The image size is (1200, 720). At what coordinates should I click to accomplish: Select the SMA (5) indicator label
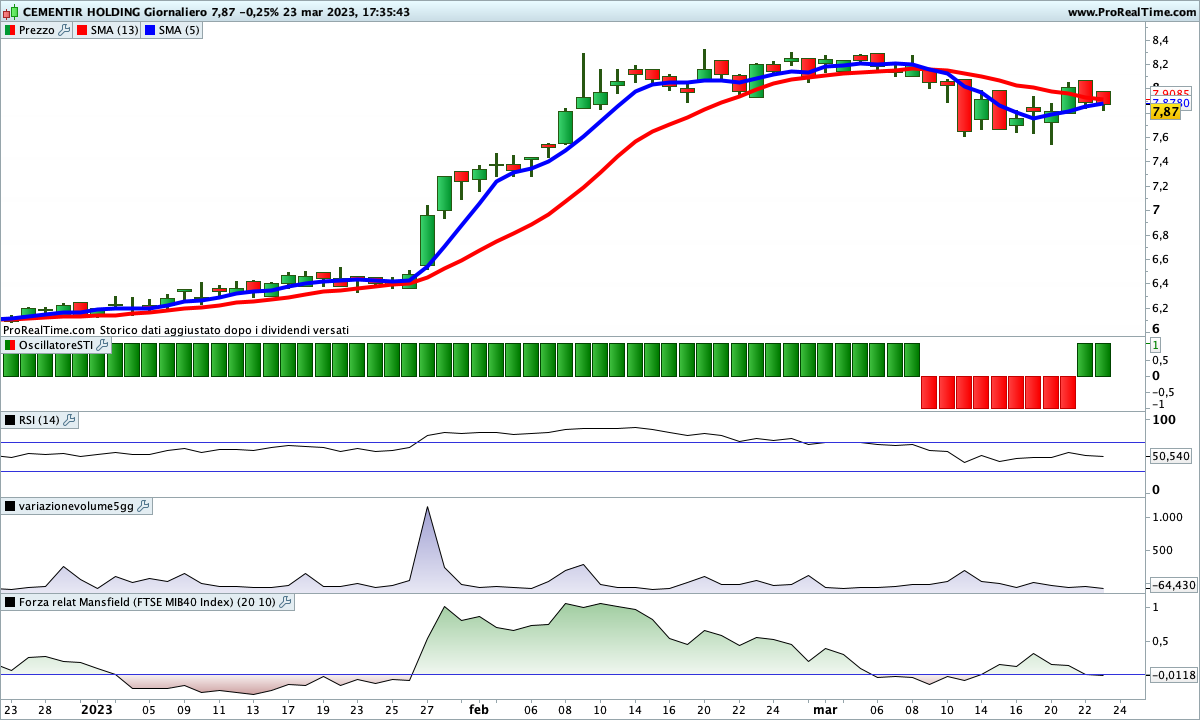(x=179, y=30)
